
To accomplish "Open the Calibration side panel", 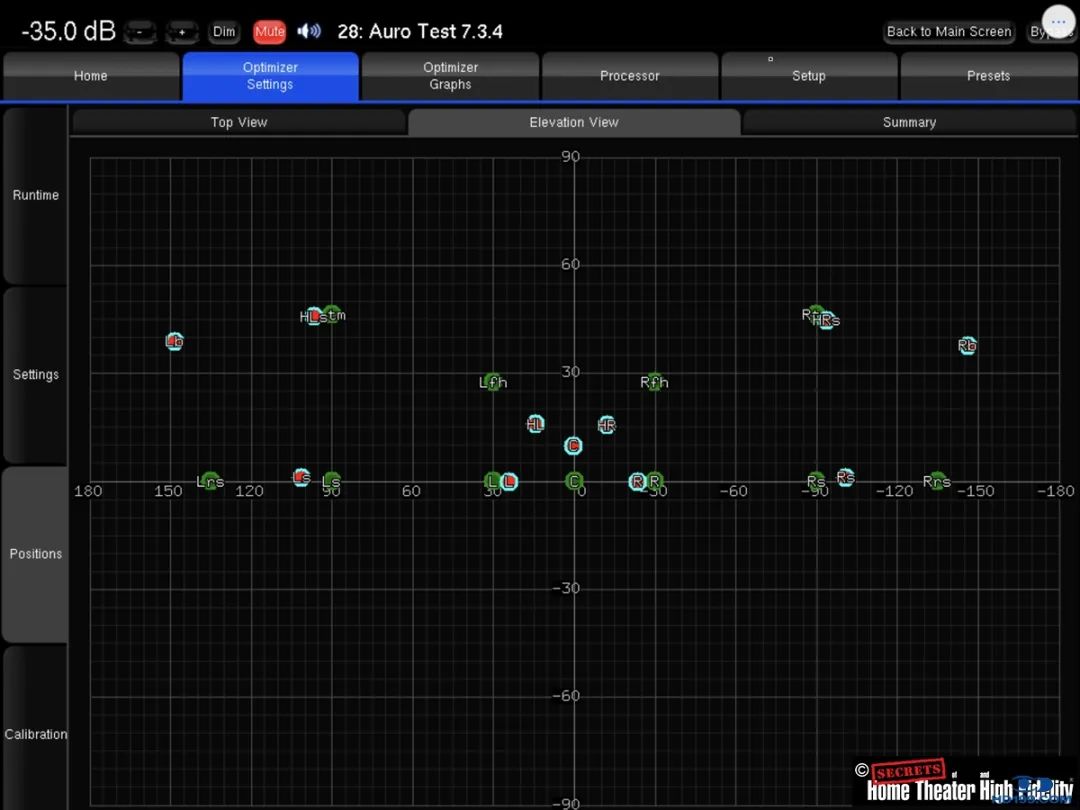I will pos(35,734).
